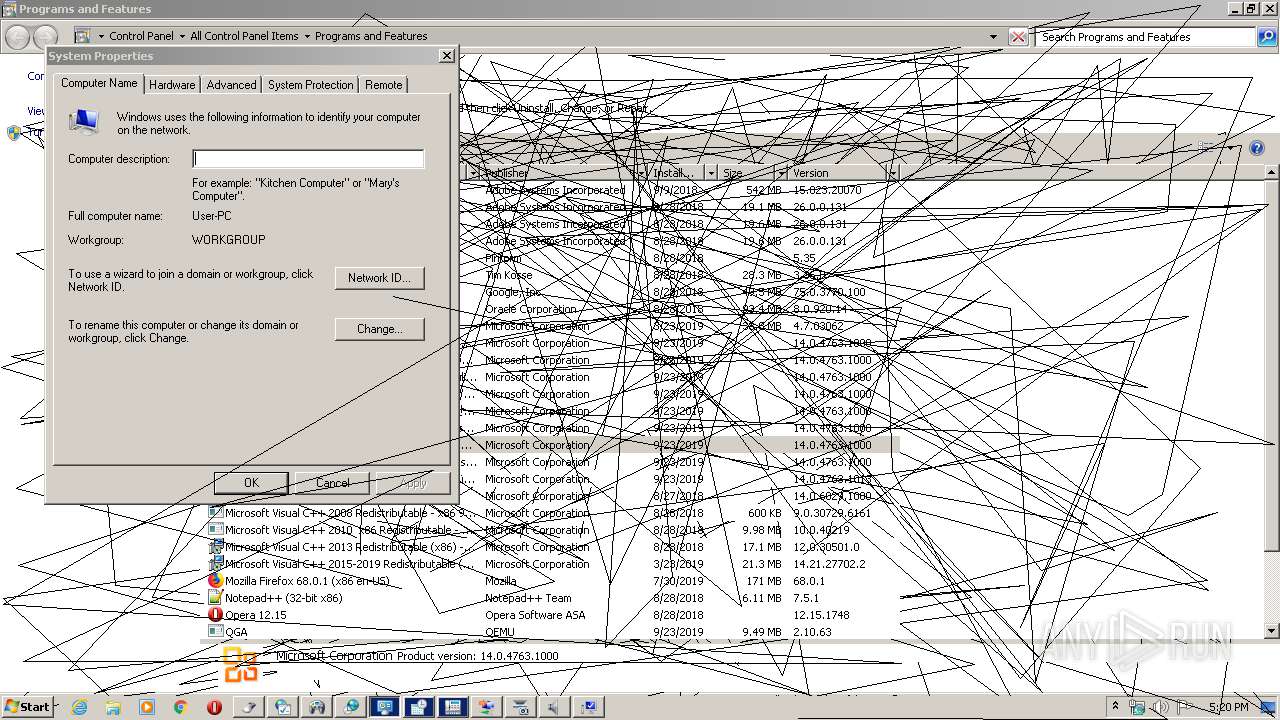Sort list by Version column header
The height and width of the screenshot is (720, 1280).
tap(842, 173)
